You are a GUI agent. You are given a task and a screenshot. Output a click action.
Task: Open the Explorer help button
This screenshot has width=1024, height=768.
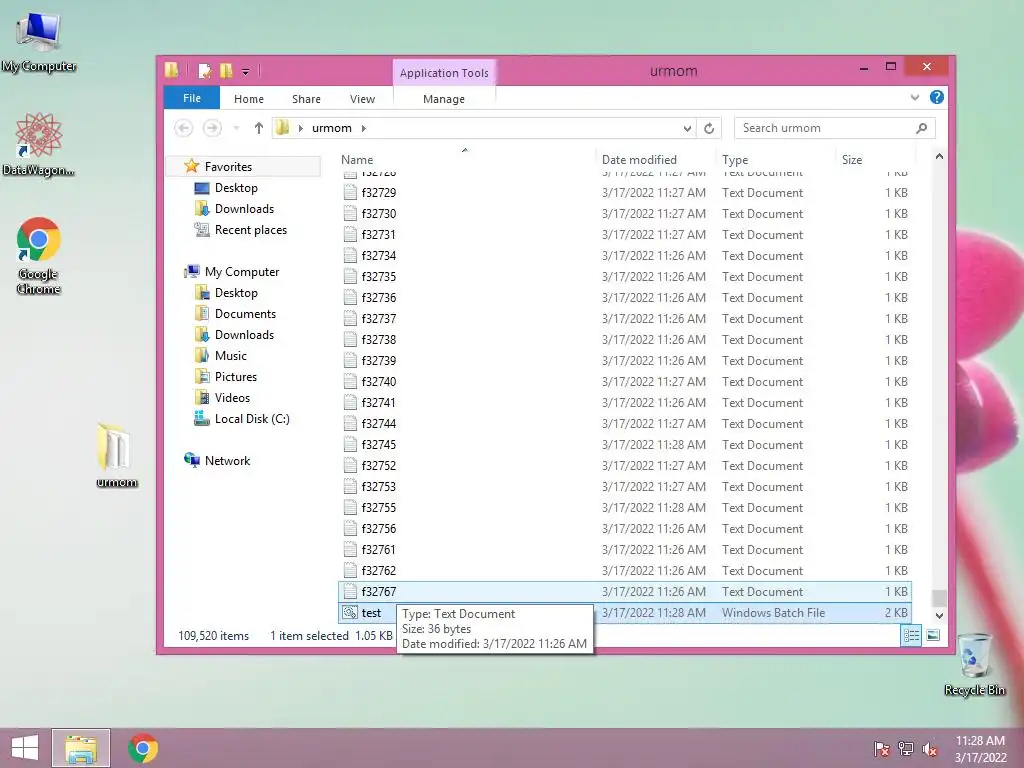click(x=936, y=97)
